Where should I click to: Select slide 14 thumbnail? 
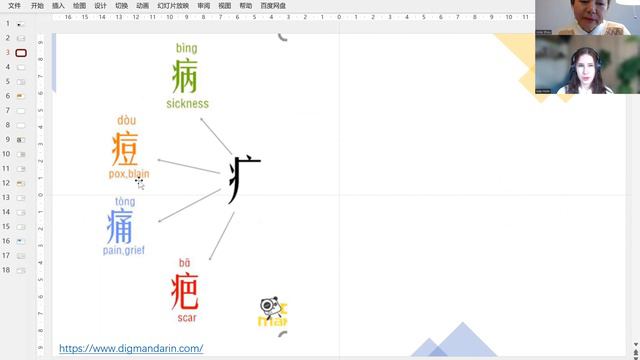pyautogui.click(x=21, y=212)
